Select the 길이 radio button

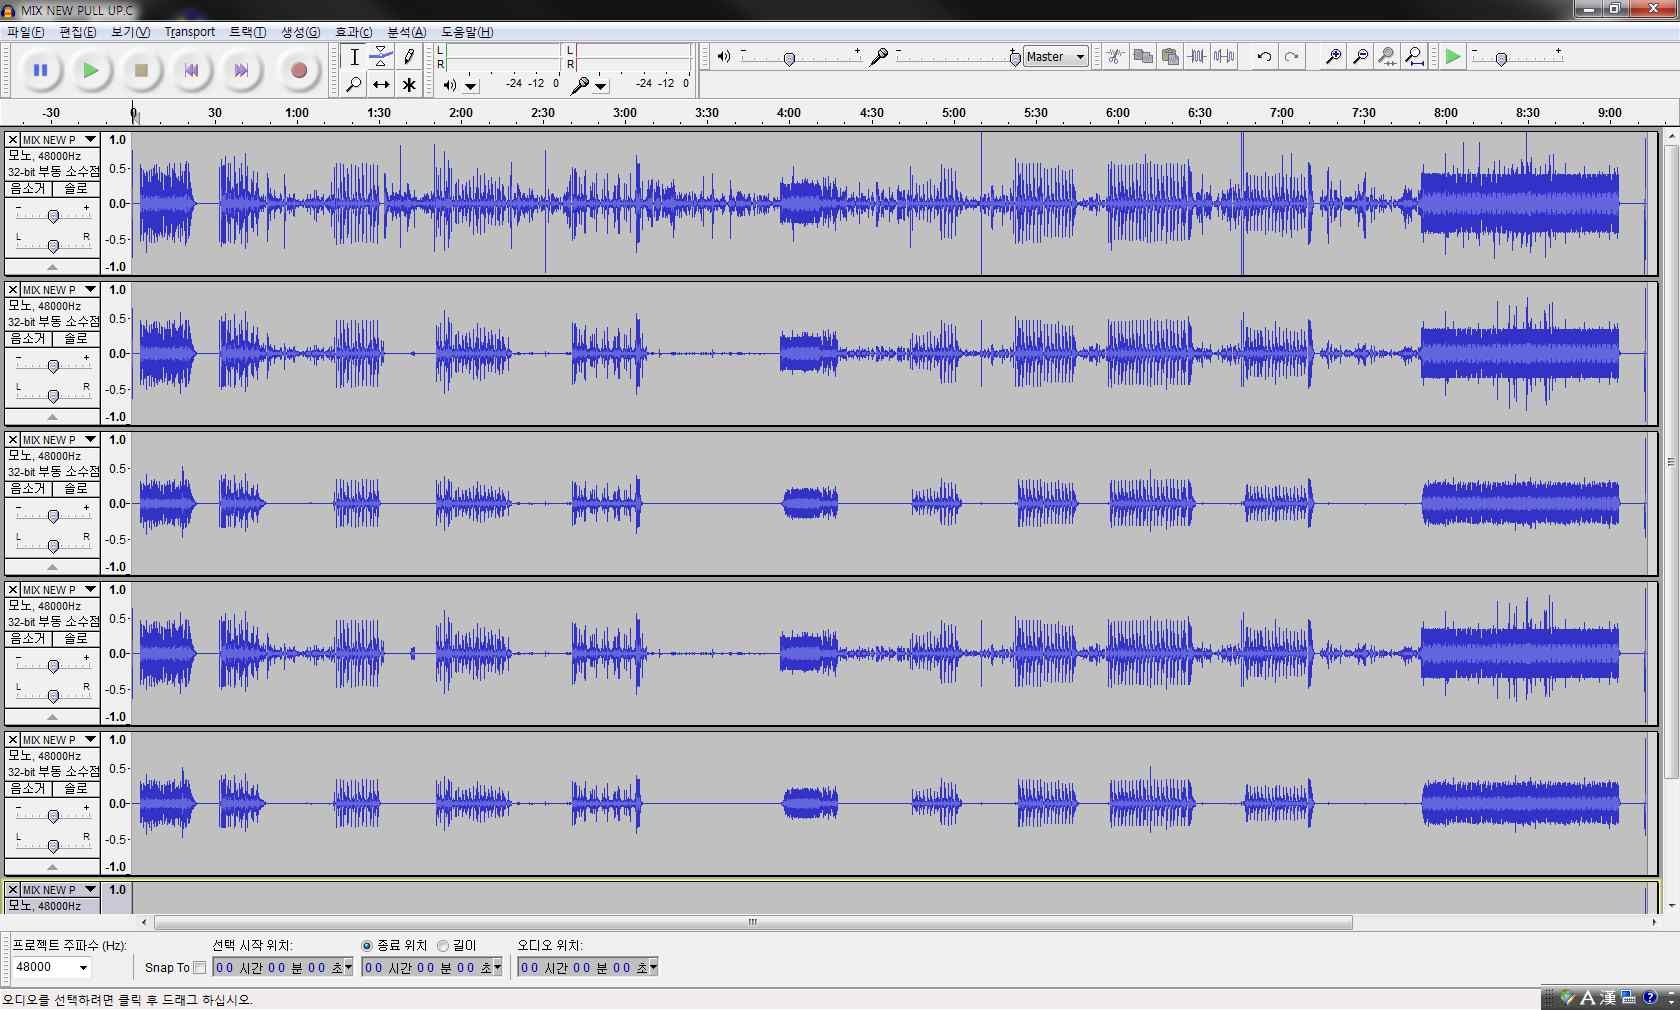coord(443,946)
